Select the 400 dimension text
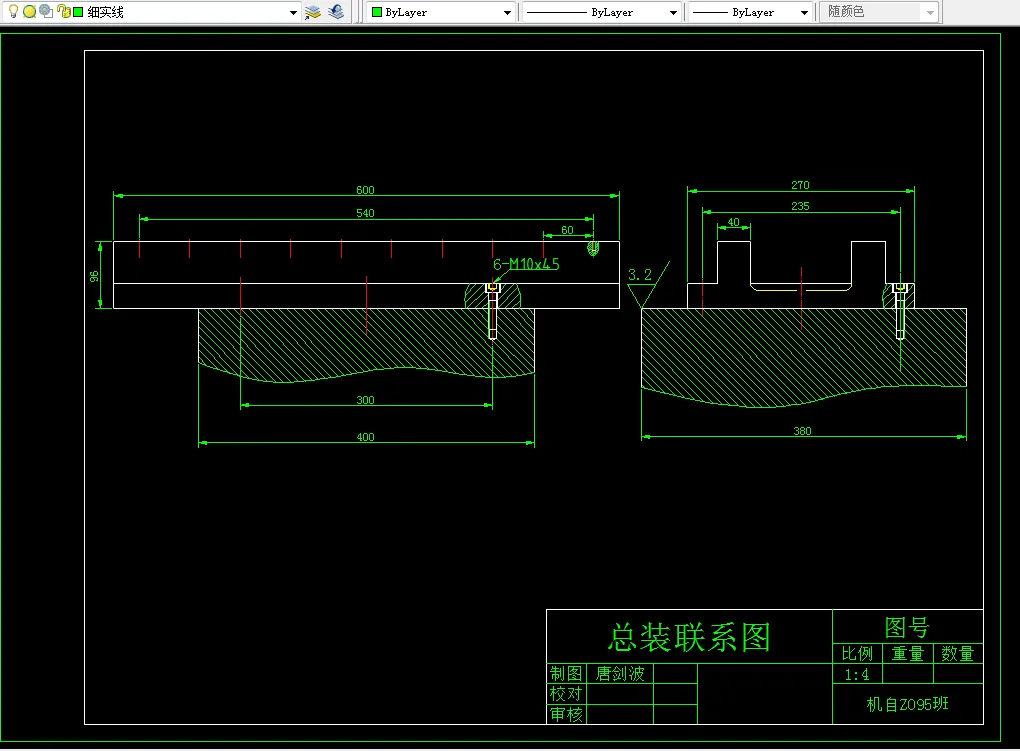The image size is (1020, 751). point(365,437)
